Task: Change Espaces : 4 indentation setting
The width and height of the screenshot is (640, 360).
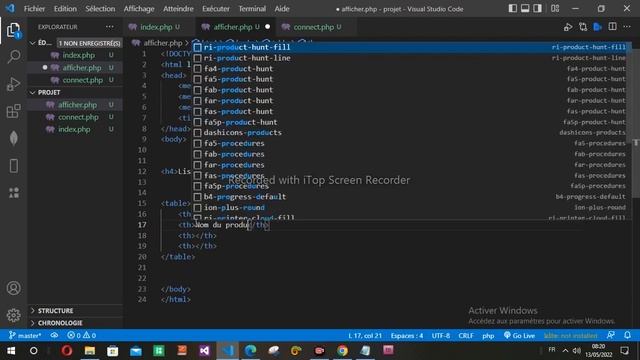Action: click(407, 336)
